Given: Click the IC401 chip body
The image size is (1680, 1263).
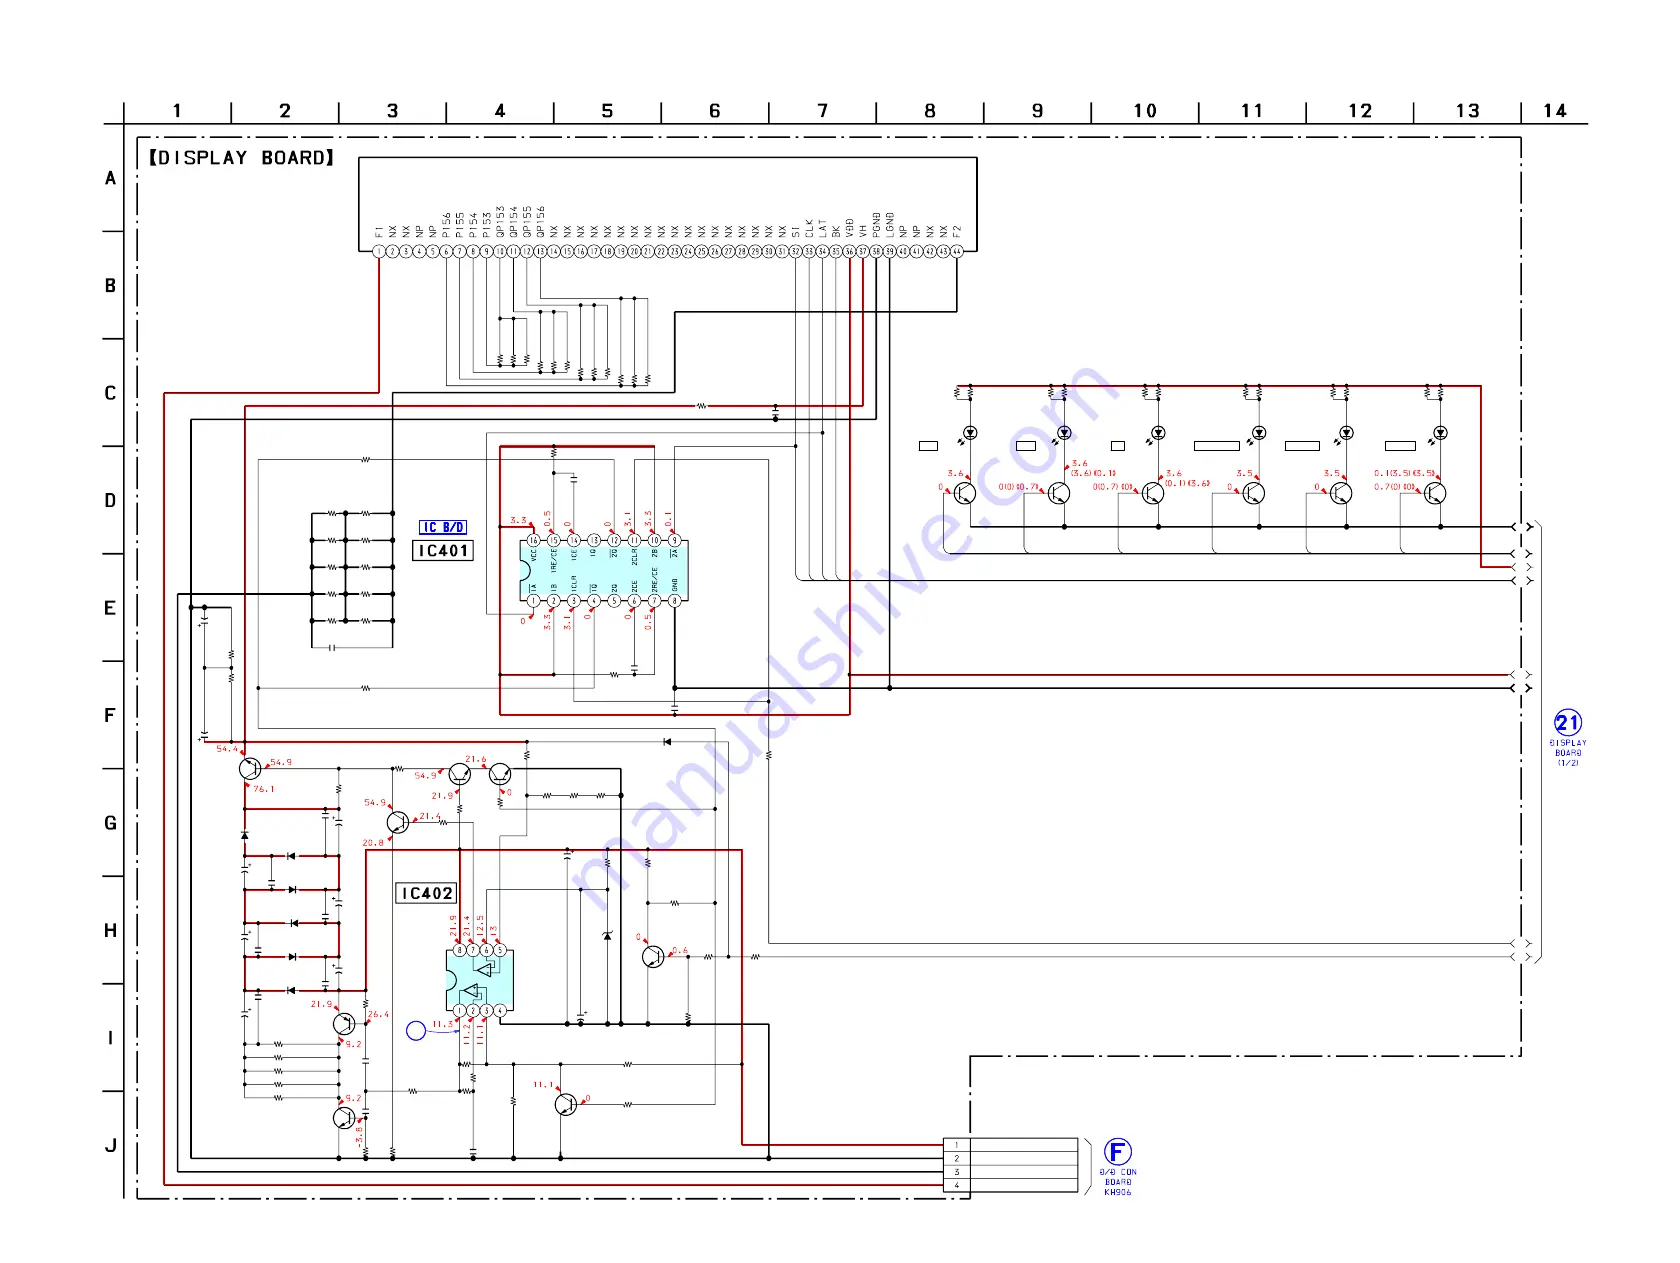Looking at the screenshot, I should point(604,570).
